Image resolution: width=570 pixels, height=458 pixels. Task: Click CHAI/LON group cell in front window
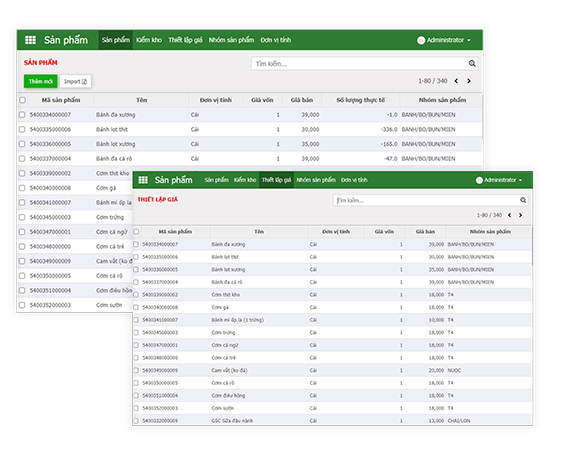point(459,421)
